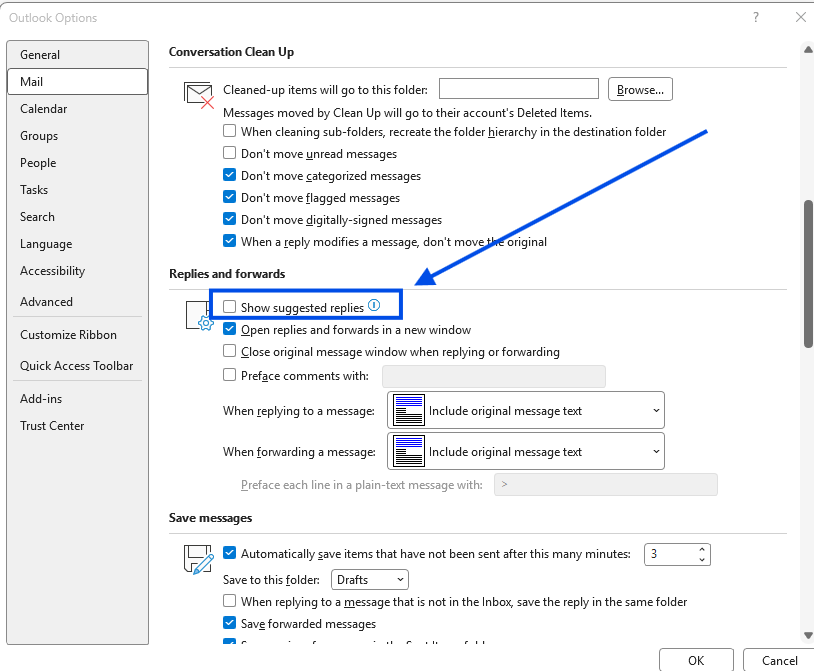The width and height of the screenshot is (814, 671).
Task: Open the When replying to a message dropdown
Action: [x=526, y=410]
